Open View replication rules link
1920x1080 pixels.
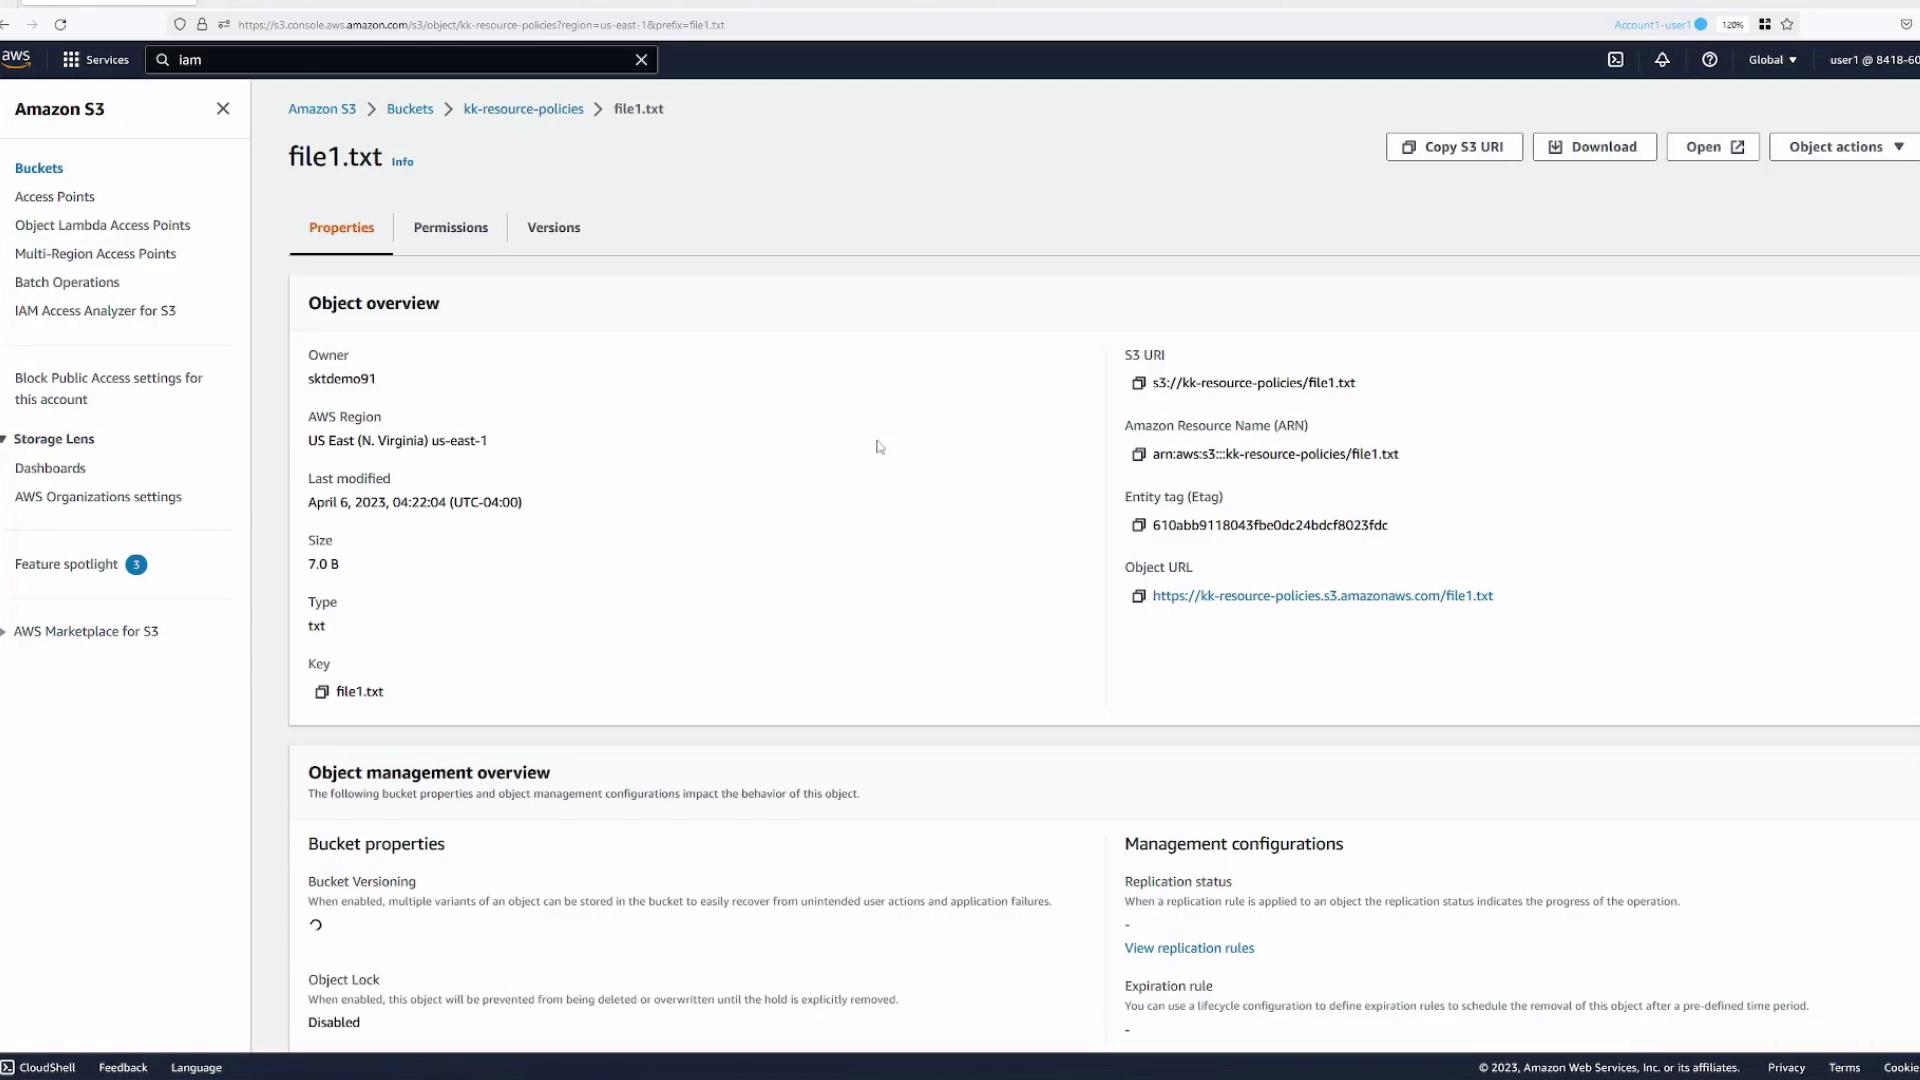pos(1188,948)
